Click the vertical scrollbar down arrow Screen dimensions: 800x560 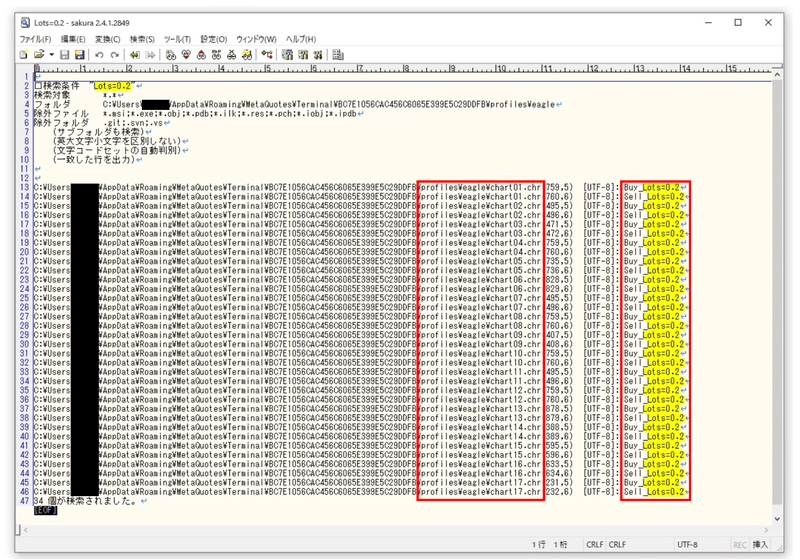pos(777,519)
